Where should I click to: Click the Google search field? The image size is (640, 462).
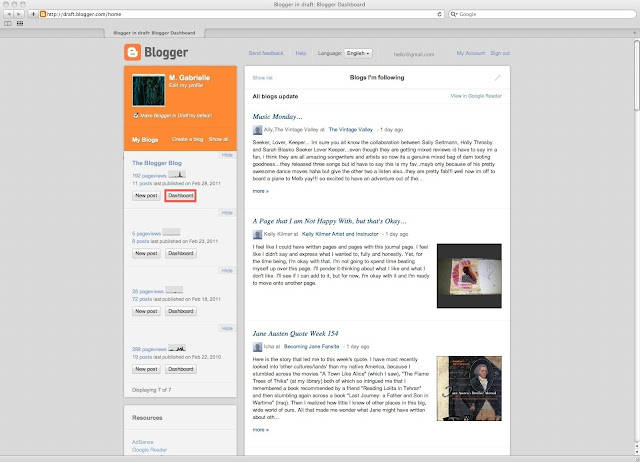542,14
